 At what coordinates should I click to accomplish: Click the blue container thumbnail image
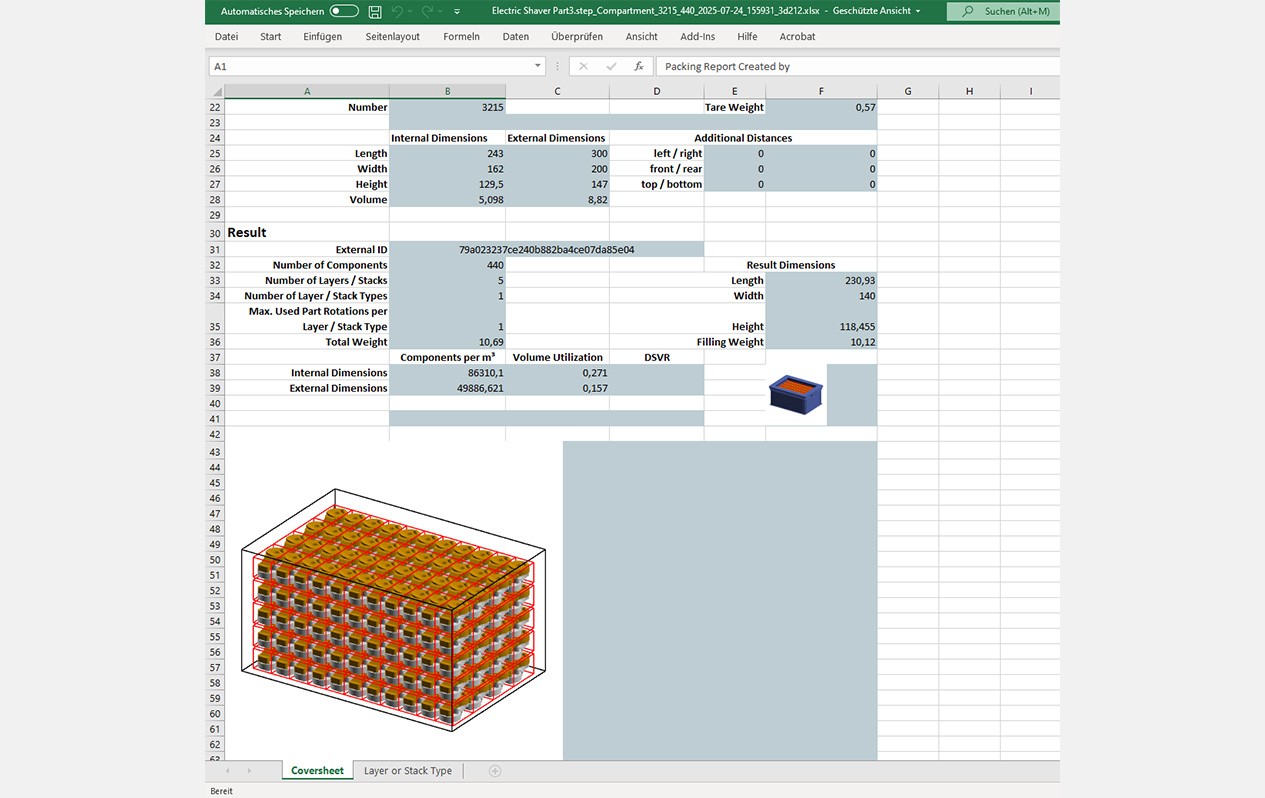[x=795, y=394]
